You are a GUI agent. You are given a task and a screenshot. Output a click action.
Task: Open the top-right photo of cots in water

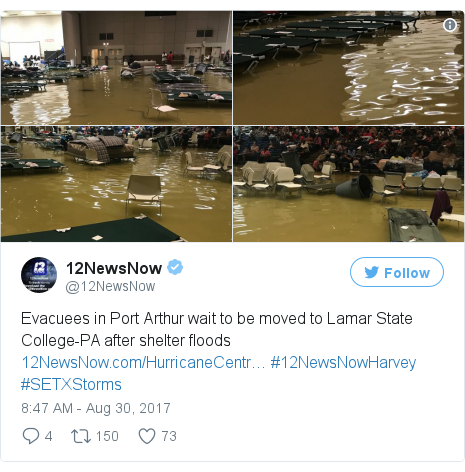(348, 68)
